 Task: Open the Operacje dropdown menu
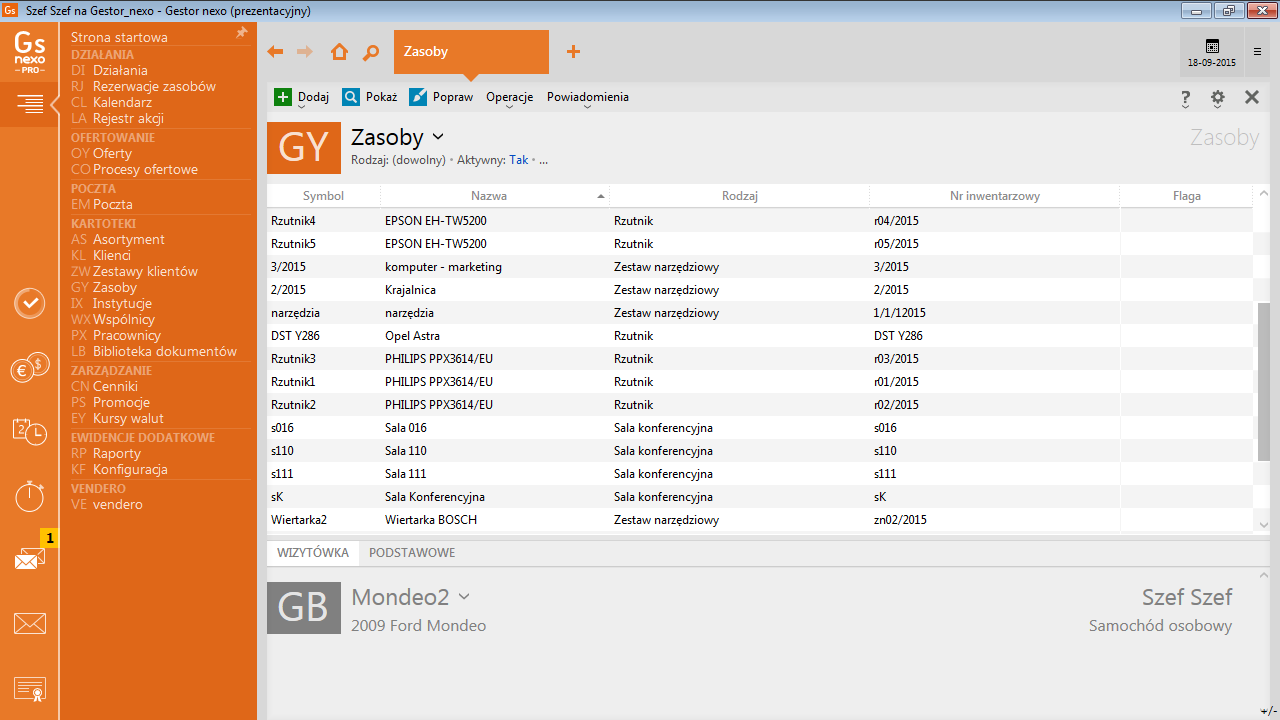pyautogui.click(x=509, y=97)
